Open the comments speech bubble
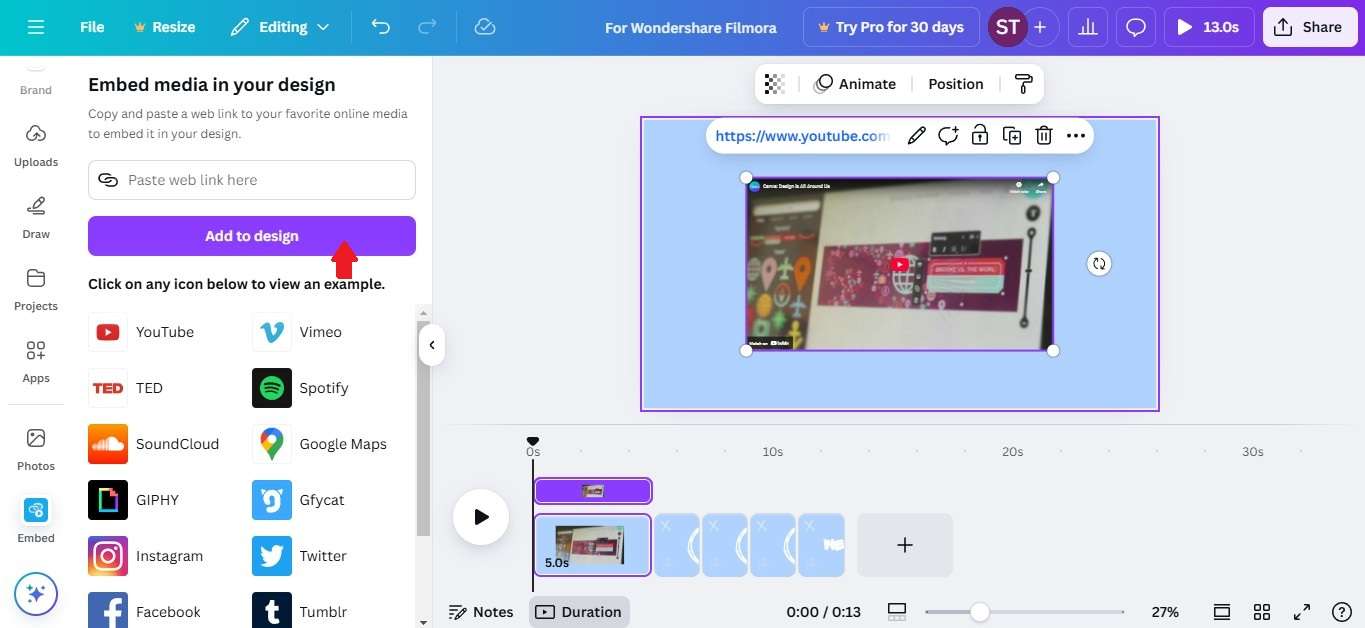 point(1136,27)
